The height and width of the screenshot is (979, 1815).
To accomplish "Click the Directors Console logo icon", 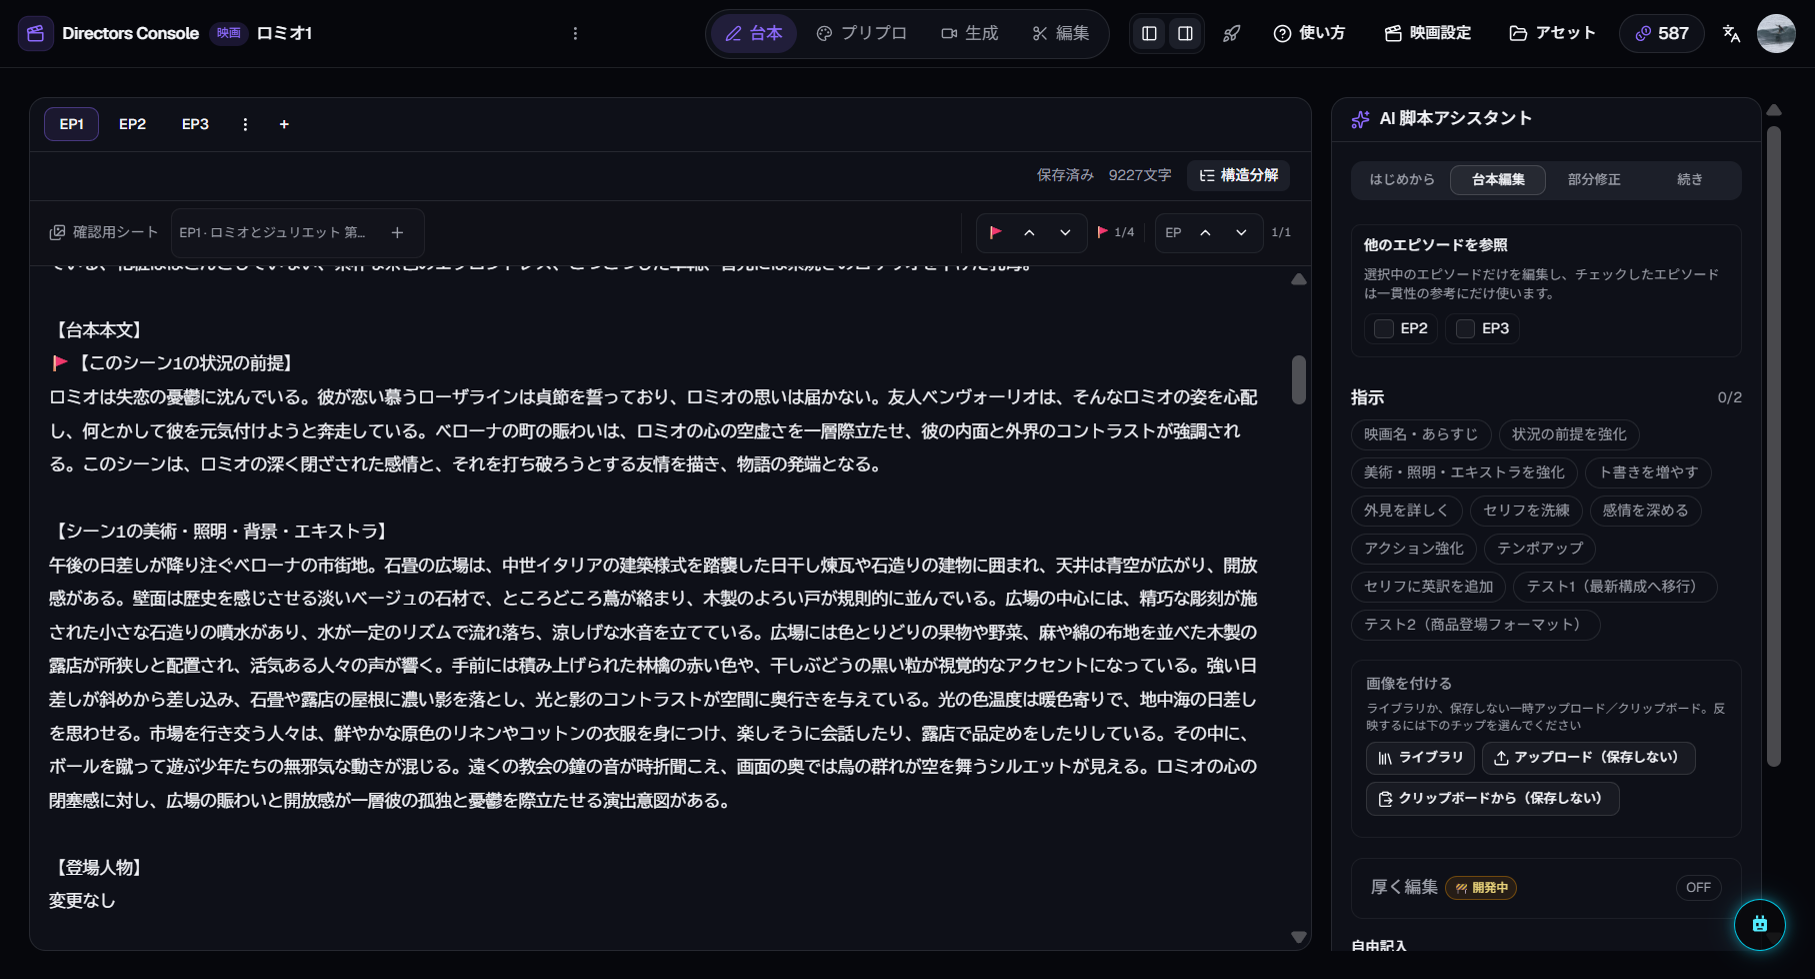I will click(x=36, y=33).
